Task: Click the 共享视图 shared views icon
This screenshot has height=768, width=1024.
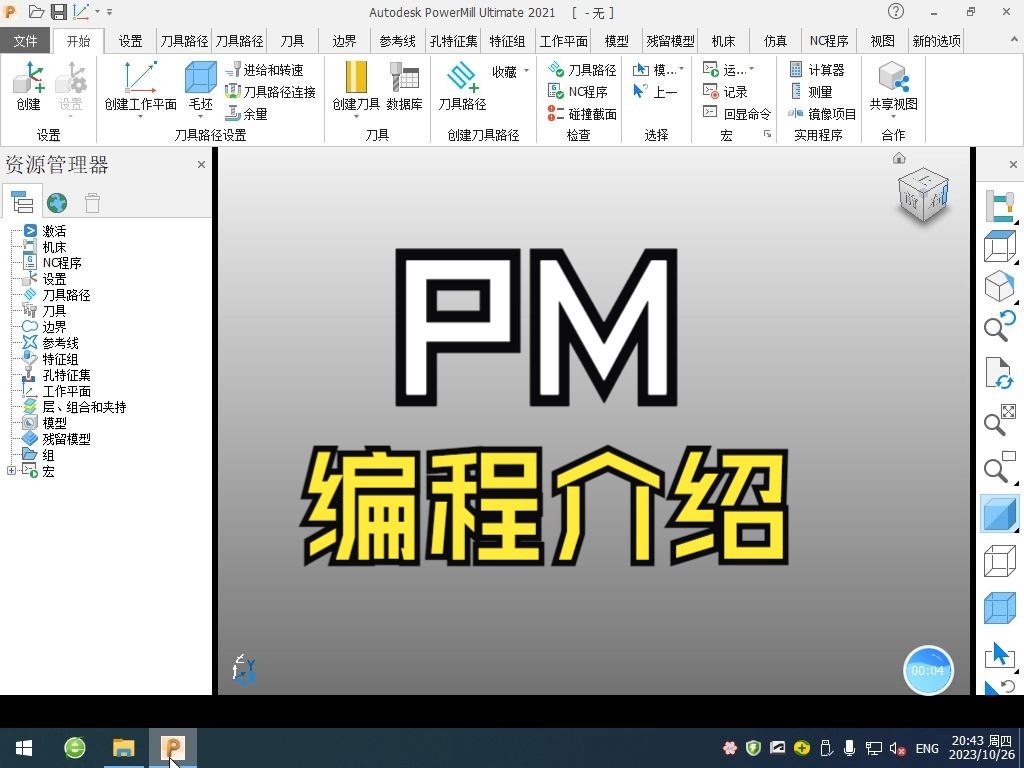Action: (893, 86)
